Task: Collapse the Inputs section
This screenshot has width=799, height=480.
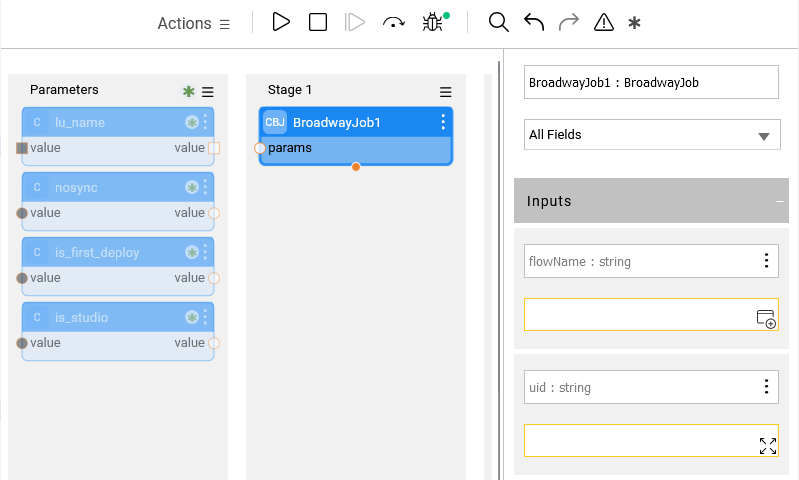Action: pyautogui.click(x=780, y=201)
